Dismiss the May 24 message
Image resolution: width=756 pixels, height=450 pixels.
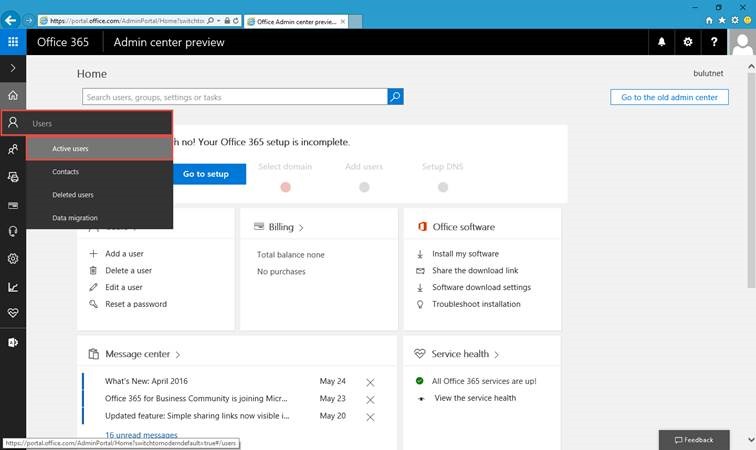pyautogui.click(x=370, y=382)
